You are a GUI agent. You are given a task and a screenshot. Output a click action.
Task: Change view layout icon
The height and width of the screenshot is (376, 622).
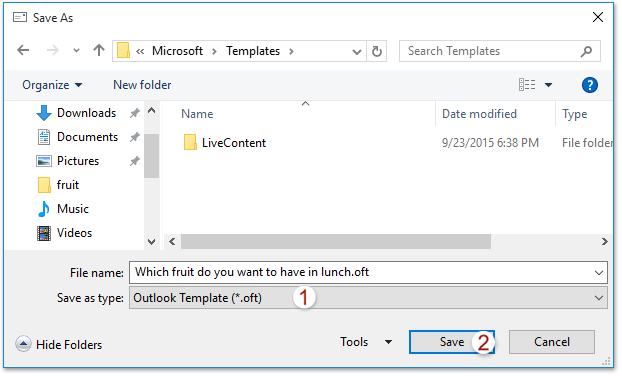[527, 84]
